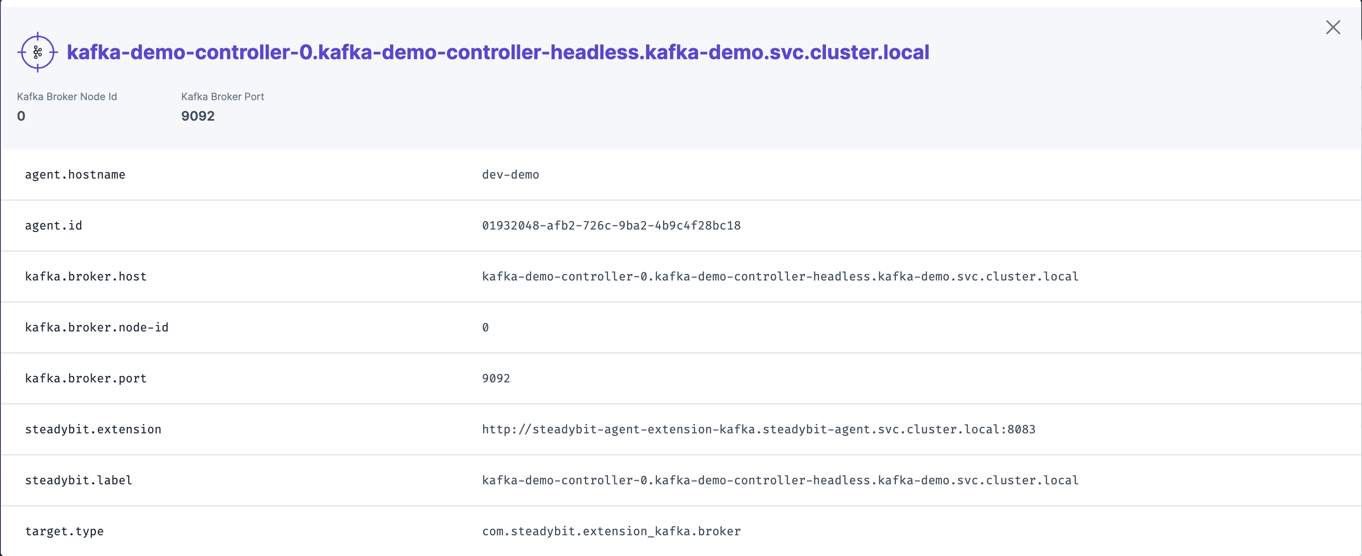Click the agent.hostname attribute key
This screenshot has height=556, width=1362.
coord(75,174)
